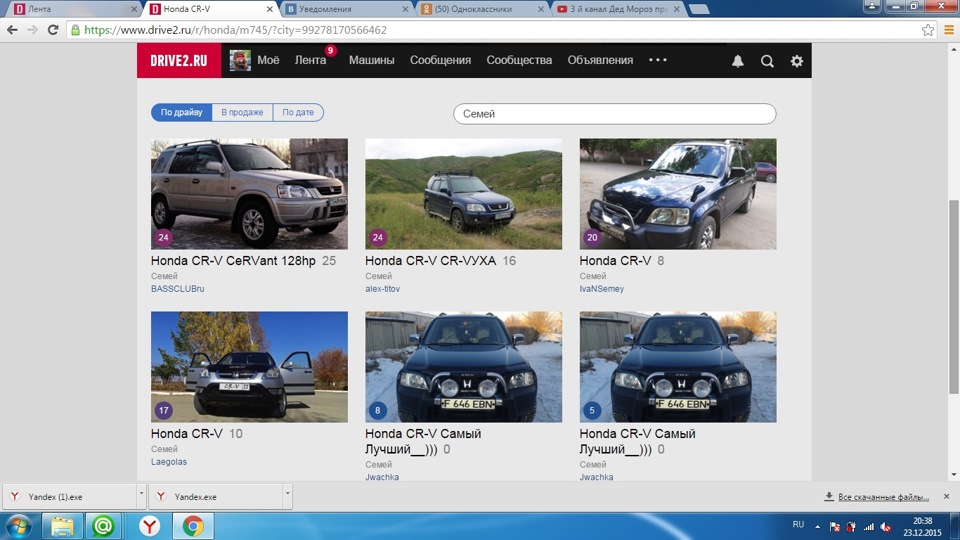Select the 'По драйву' sort option
This screenshot has height=540, width=960.
[x=182, y=113]
